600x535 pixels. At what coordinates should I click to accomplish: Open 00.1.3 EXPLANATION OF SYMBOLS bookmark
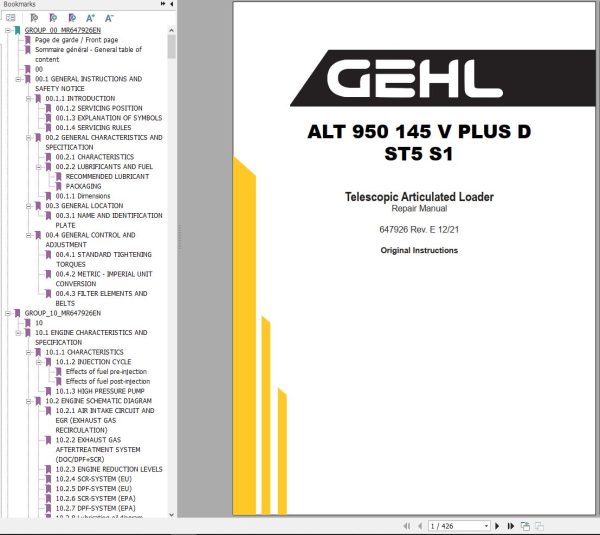pyautogui.click(x=109, y=118)
